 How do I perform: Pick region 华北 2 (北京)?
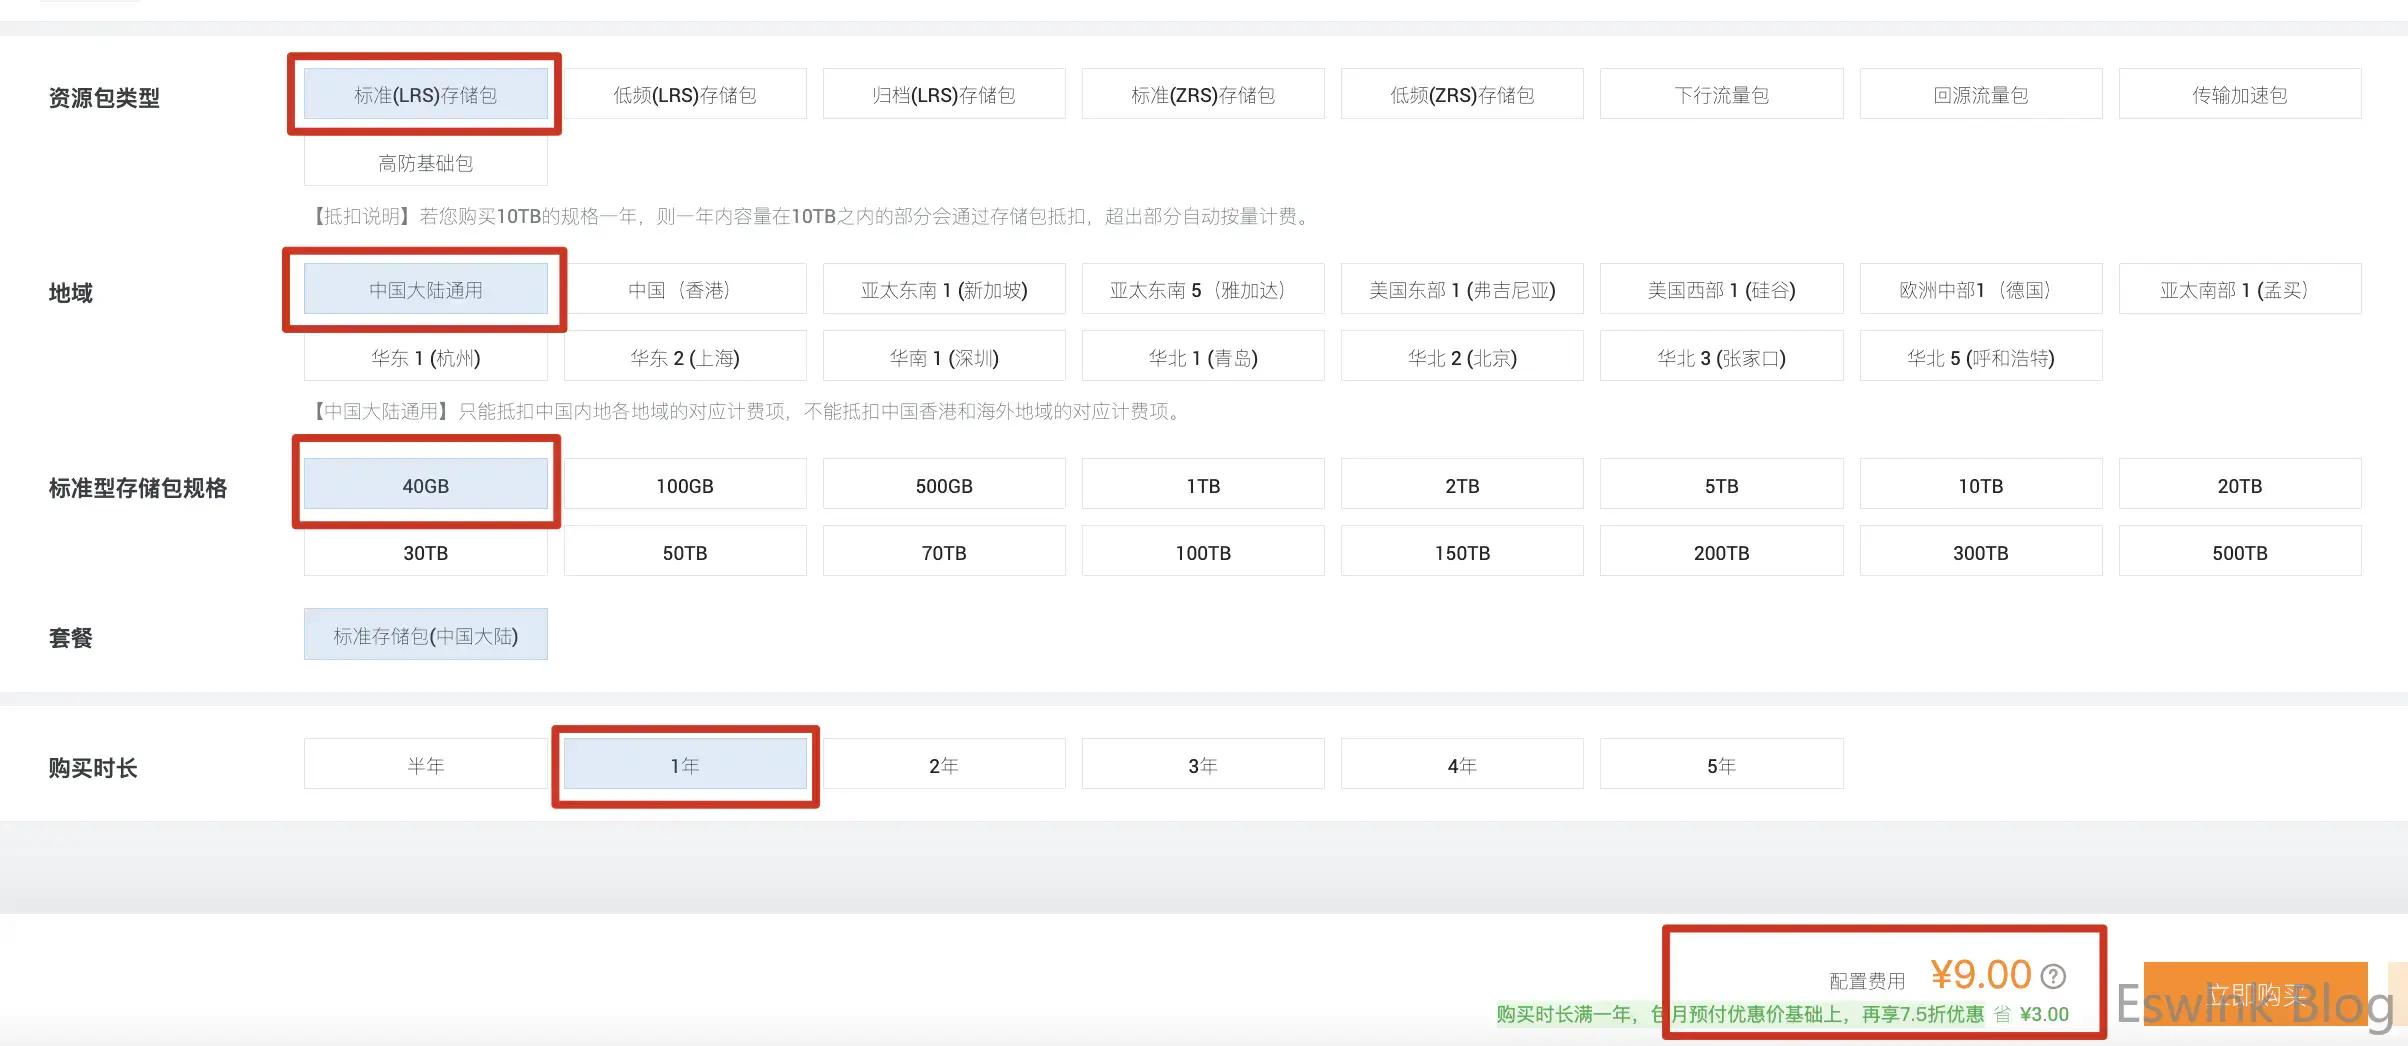[x=1462, y=357]
